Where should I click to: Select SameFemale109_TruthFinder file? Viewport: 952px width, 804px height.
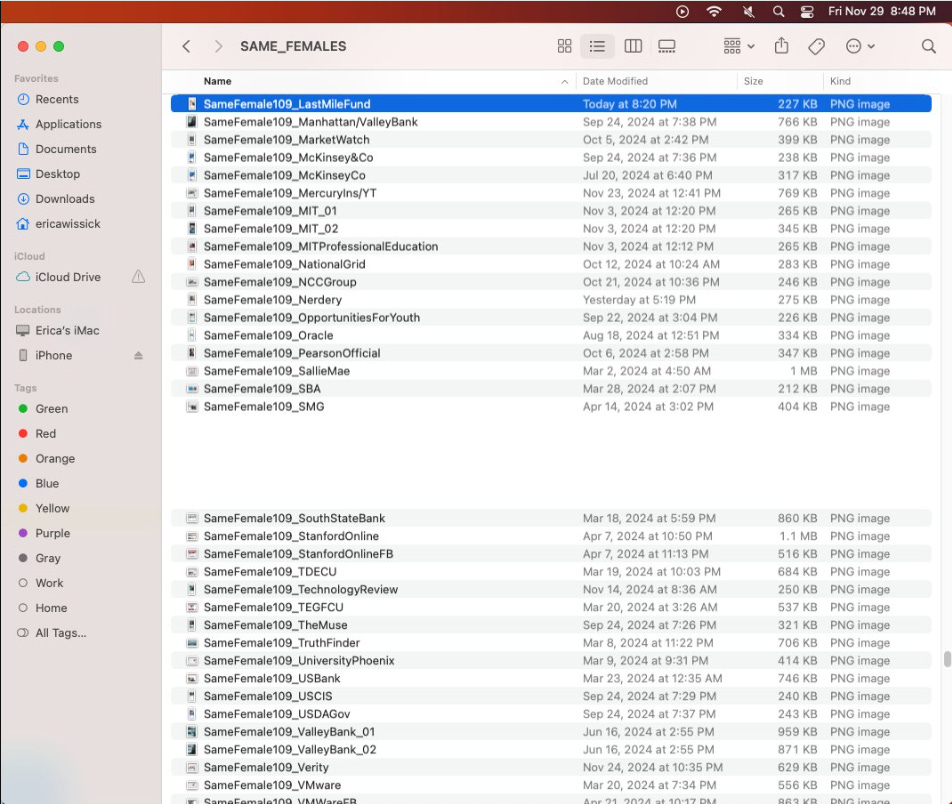click(x=551, y=642)
